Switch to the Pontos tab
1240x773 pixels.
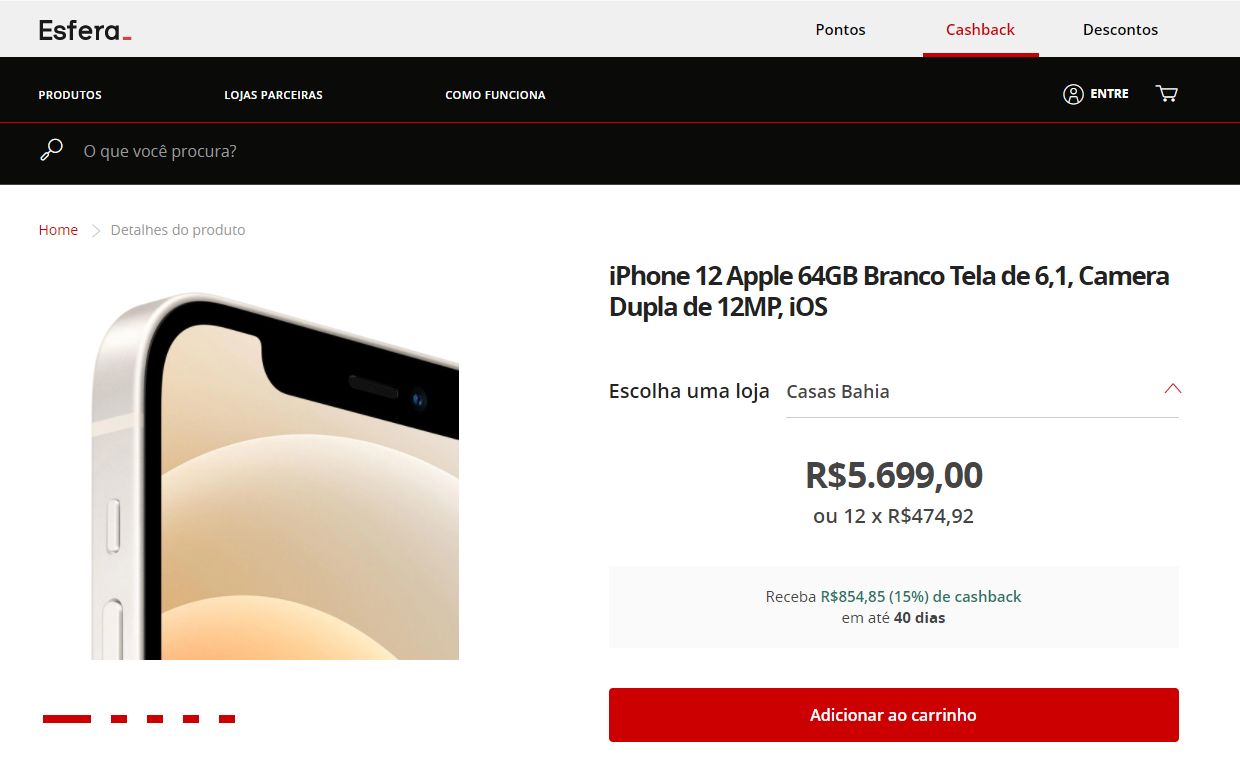point(840,29)
